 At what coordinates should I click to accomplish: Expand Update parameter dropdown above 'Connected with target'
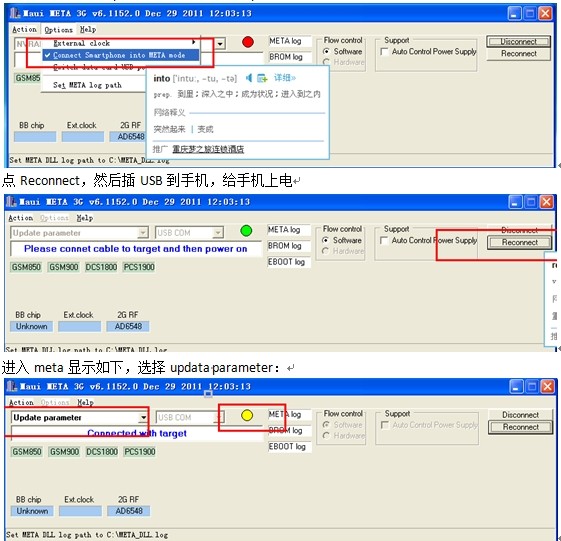[143, 418]
